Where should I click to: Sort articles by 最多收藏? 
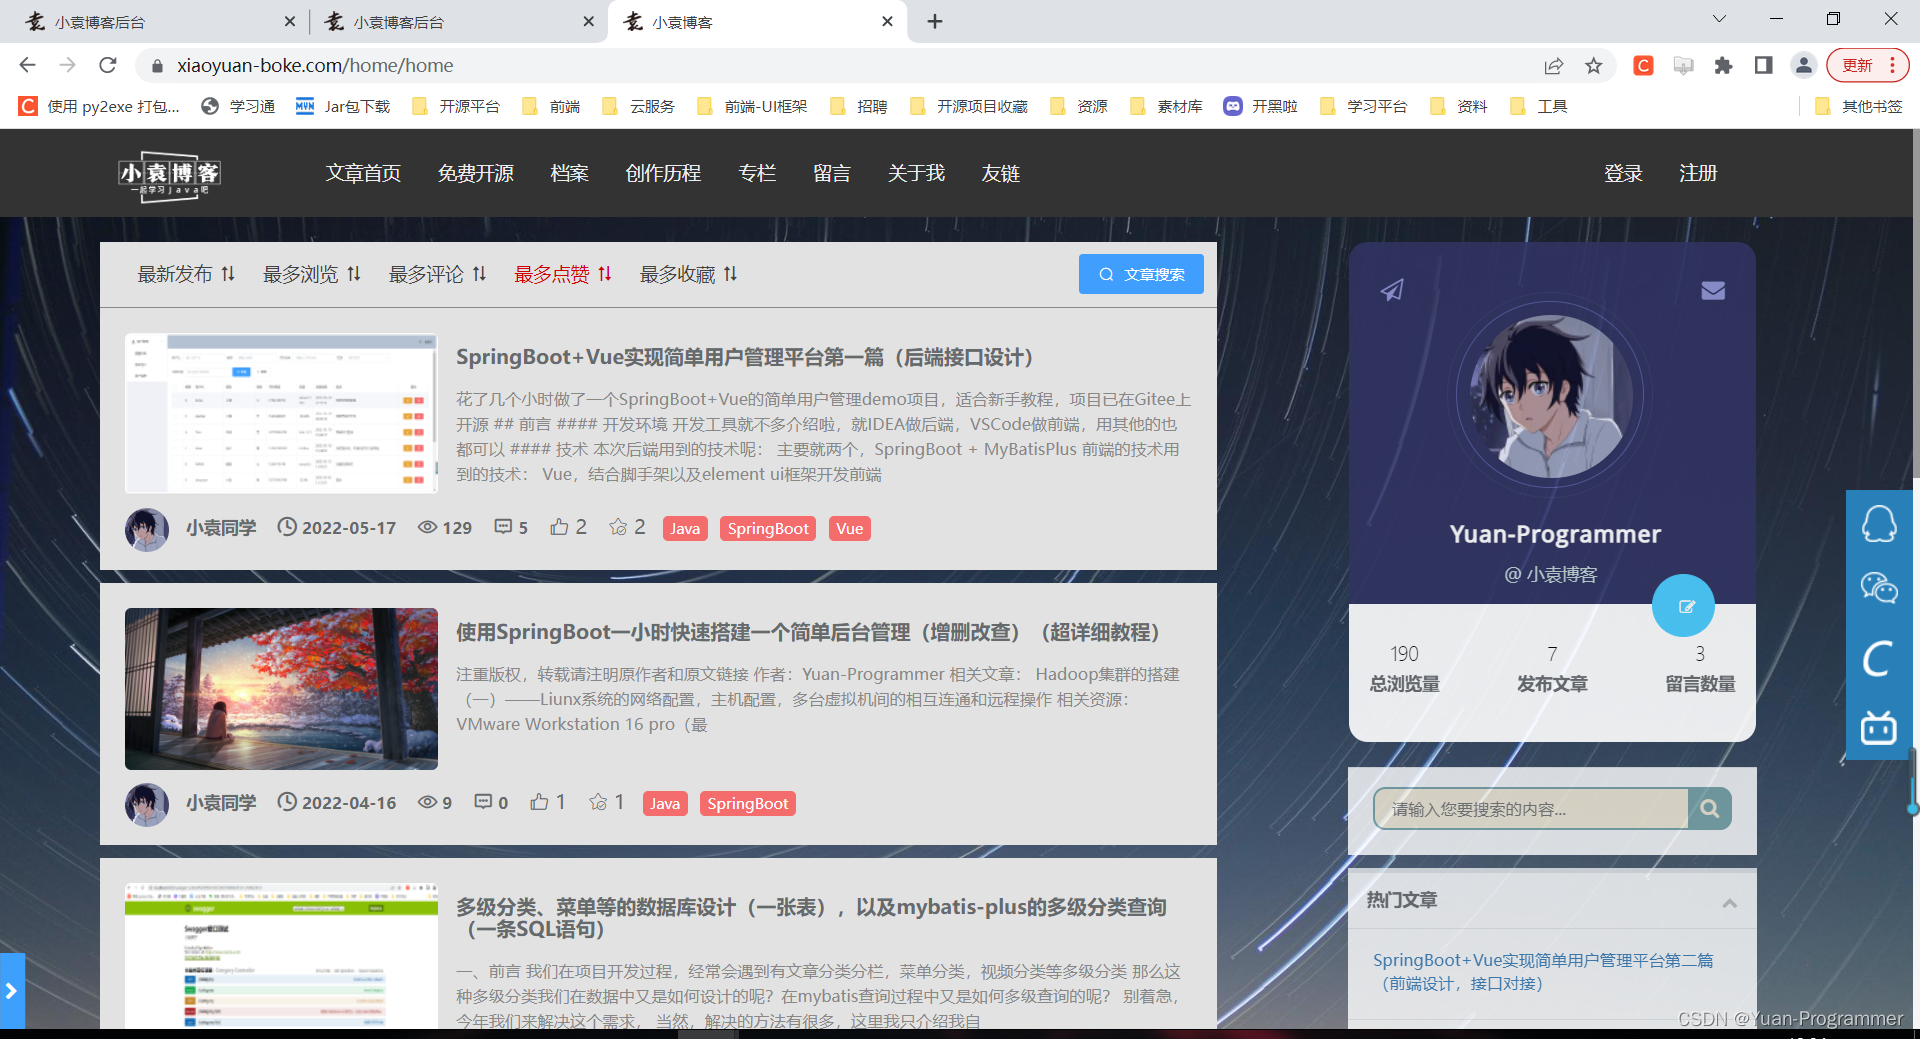click(689, 274)
